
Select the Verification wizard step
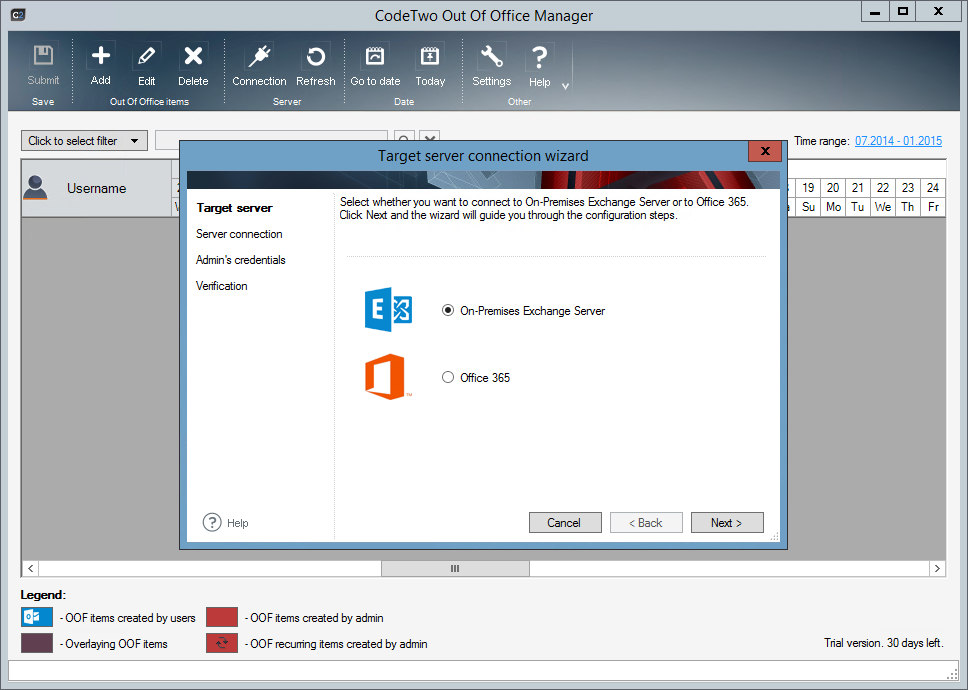(222, 286)
